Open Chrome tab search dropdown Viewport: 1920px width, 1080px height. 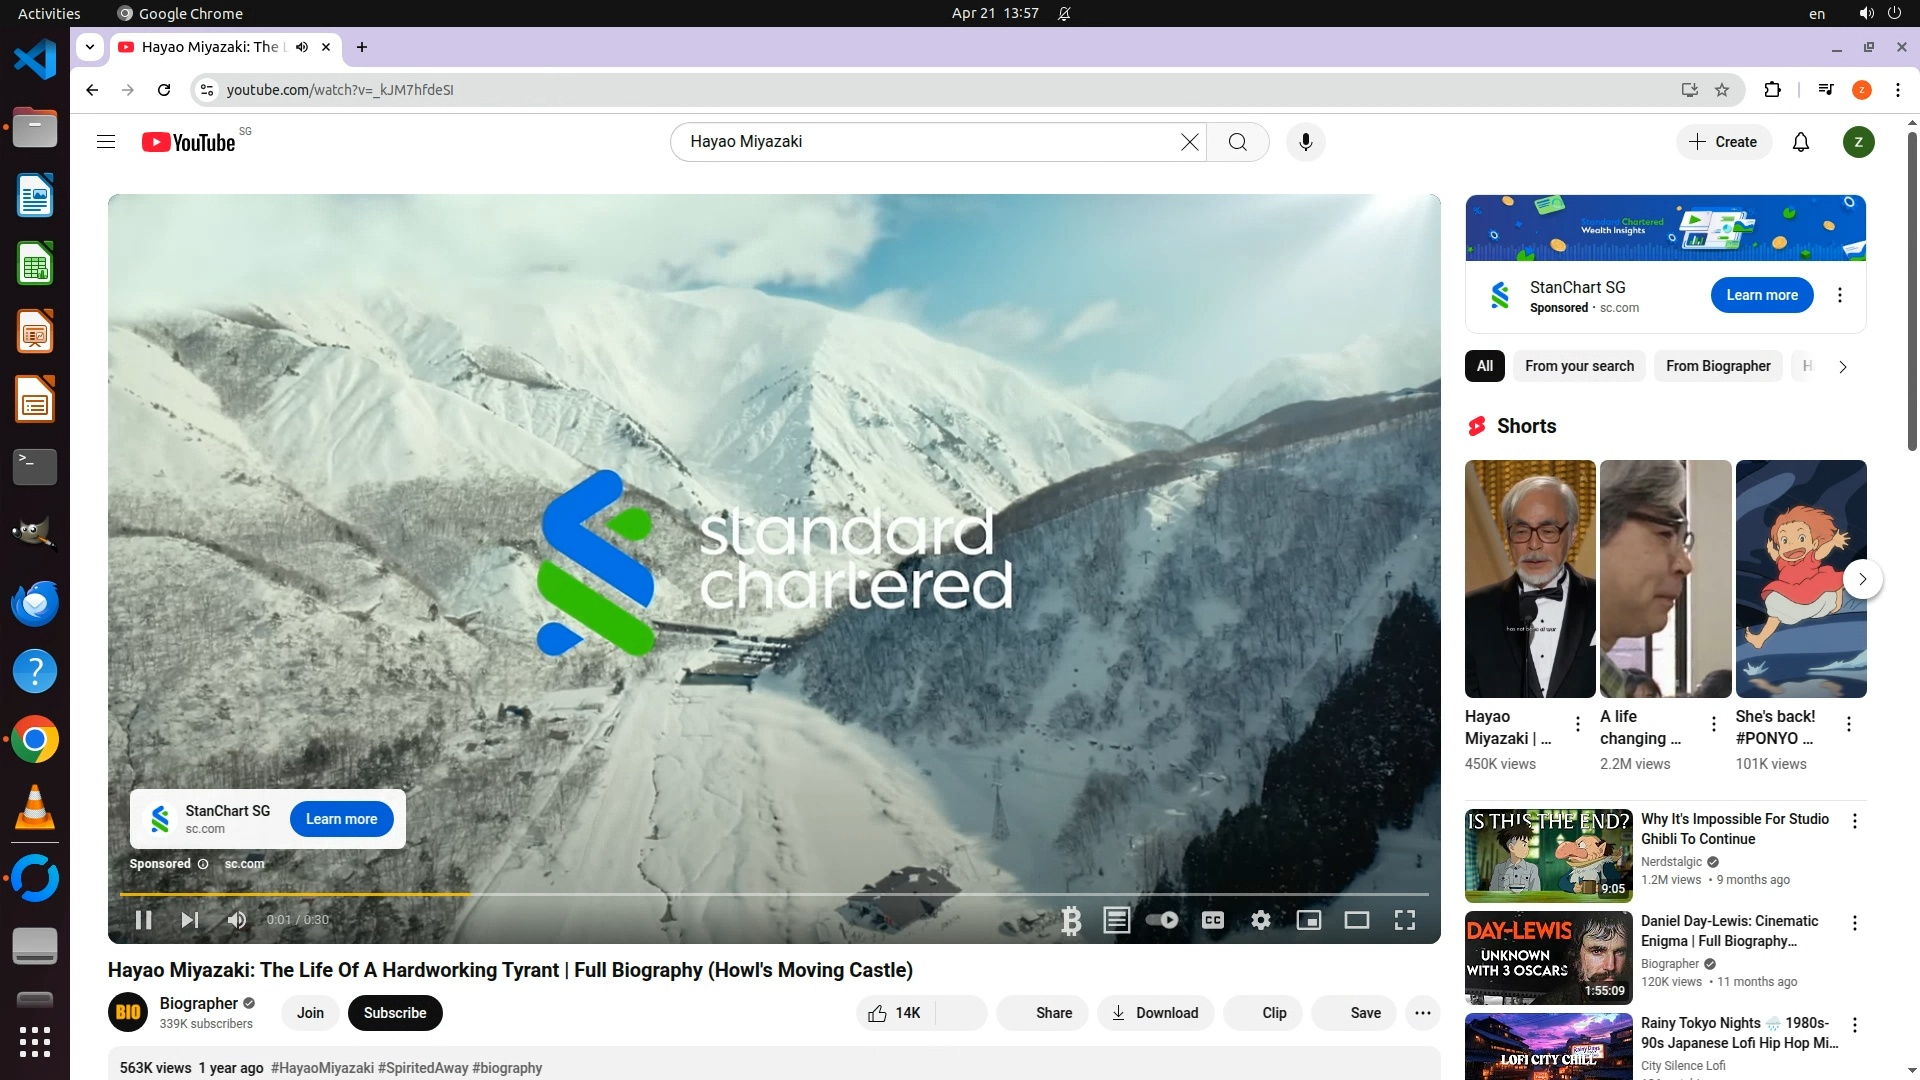pos(90,47)
